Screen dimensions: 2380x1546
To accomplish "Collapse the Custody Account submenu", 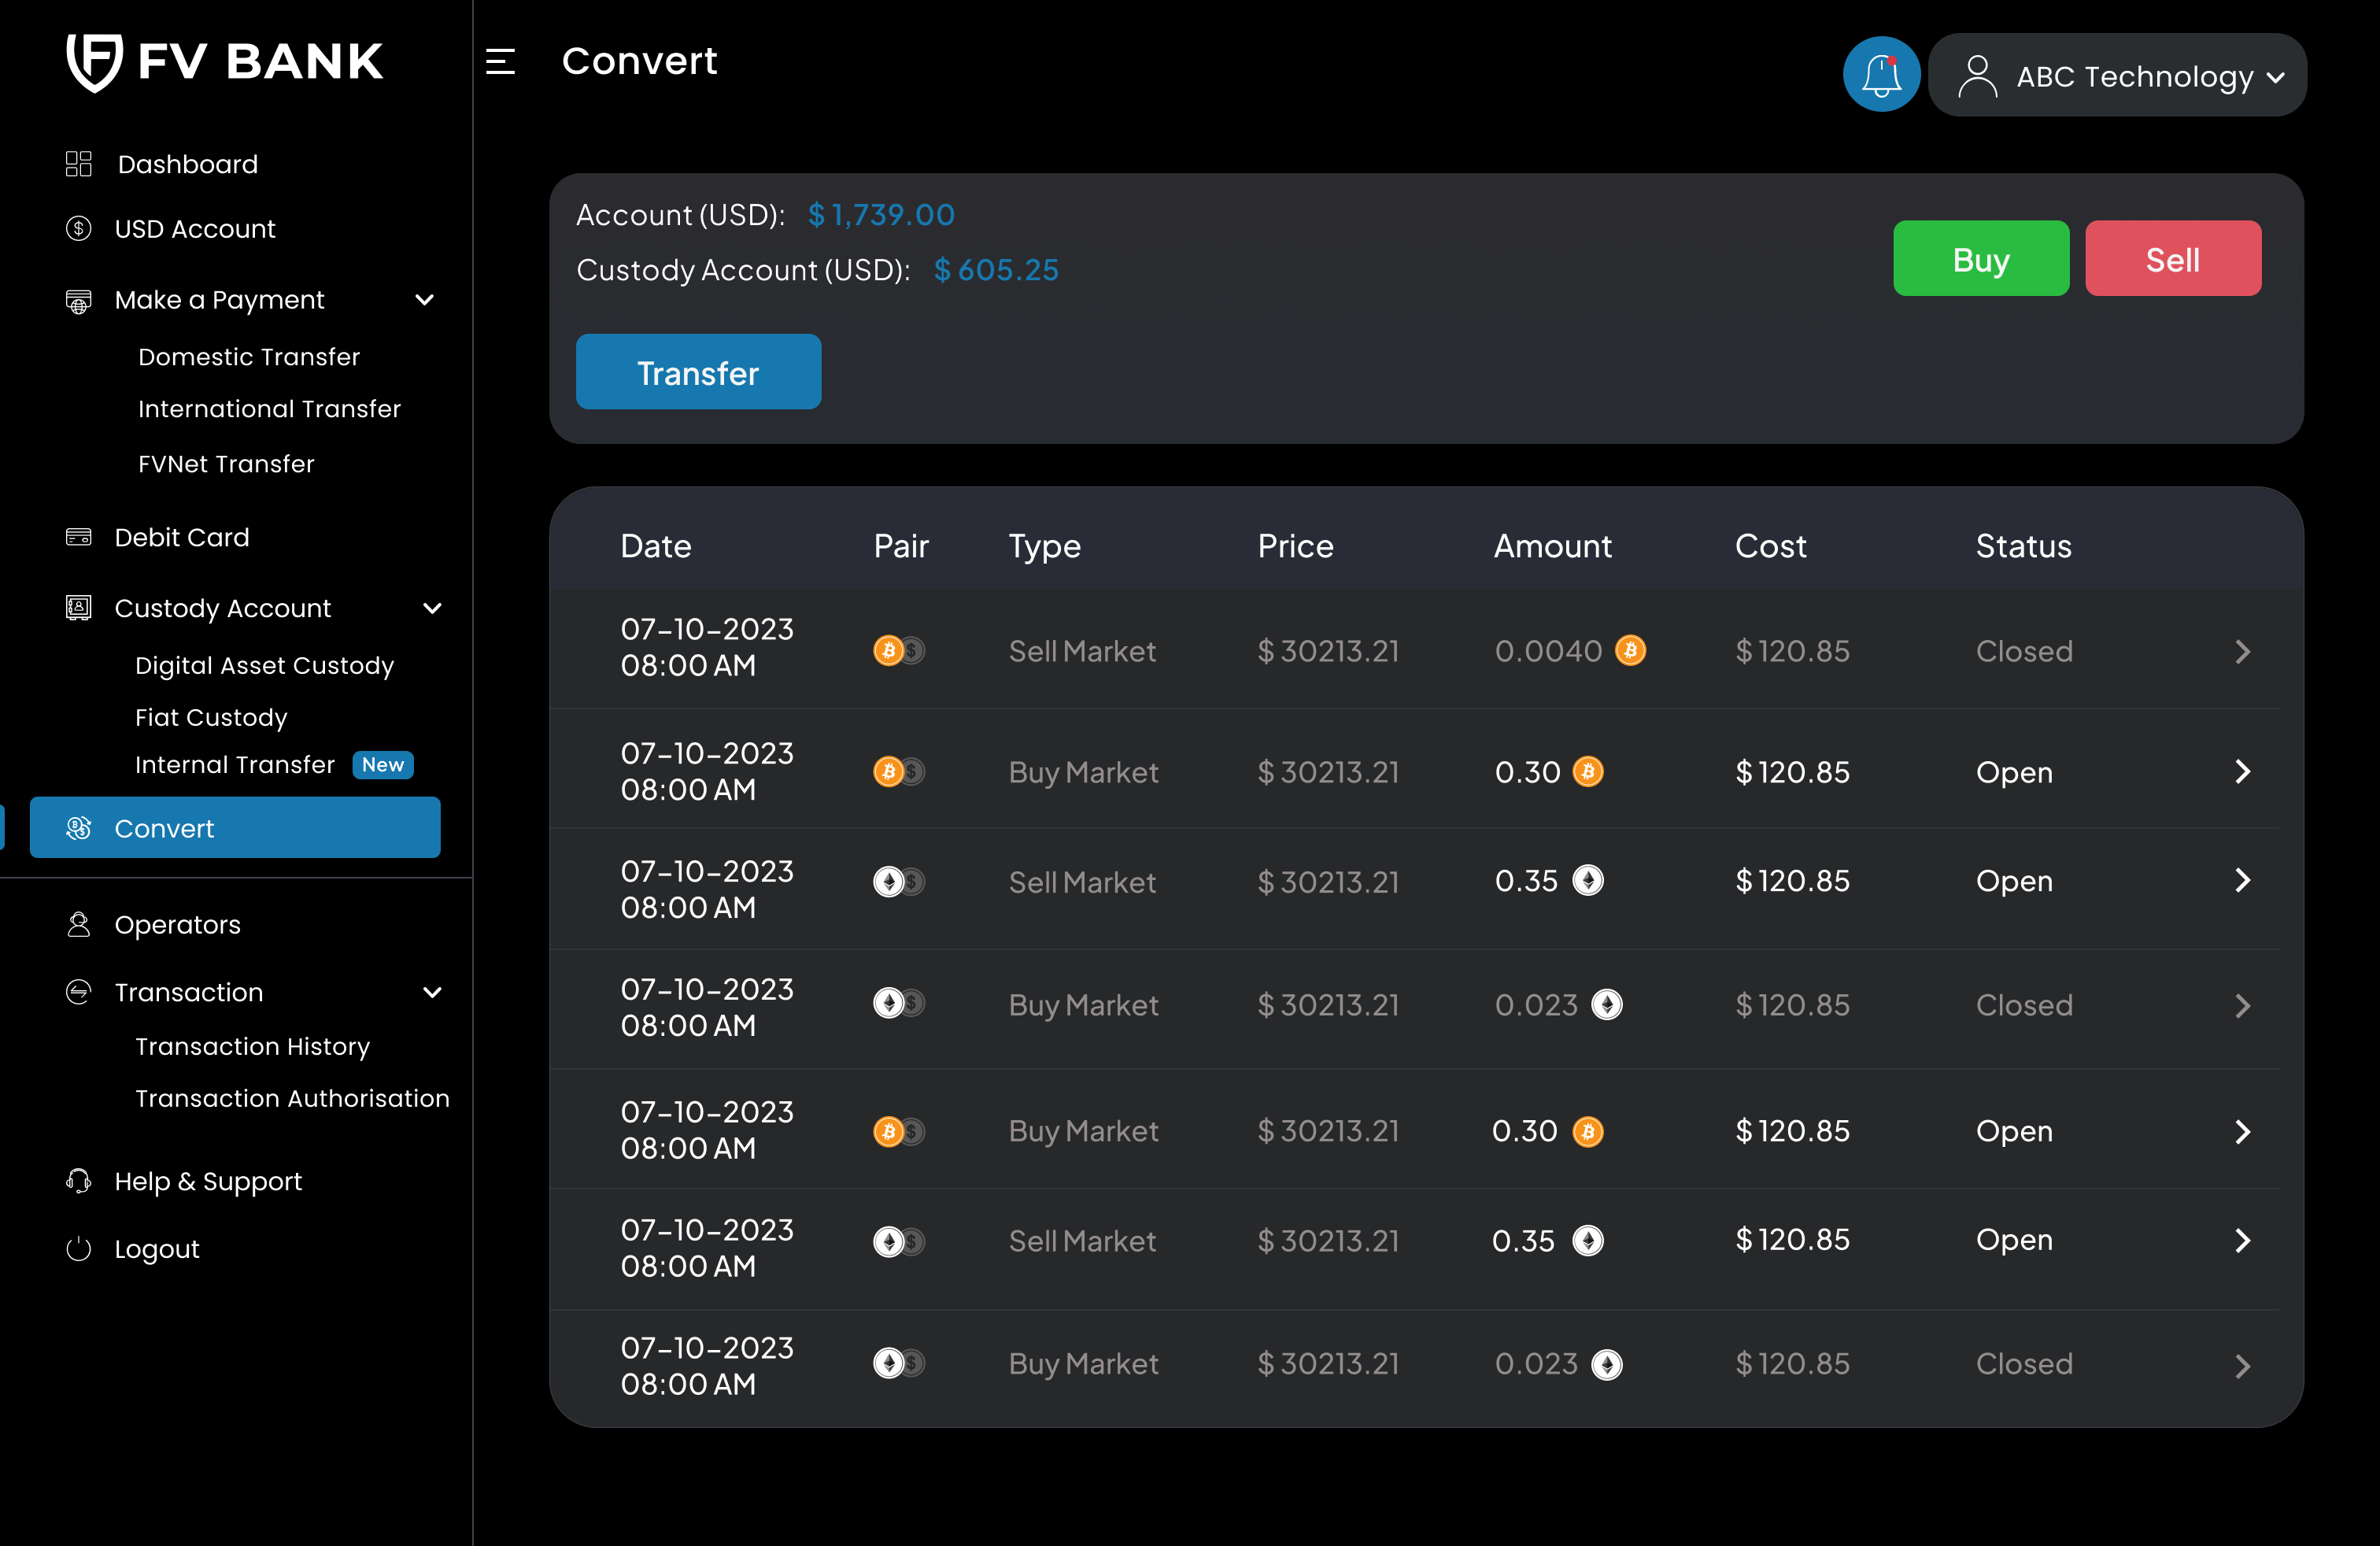I will point(432,608).
